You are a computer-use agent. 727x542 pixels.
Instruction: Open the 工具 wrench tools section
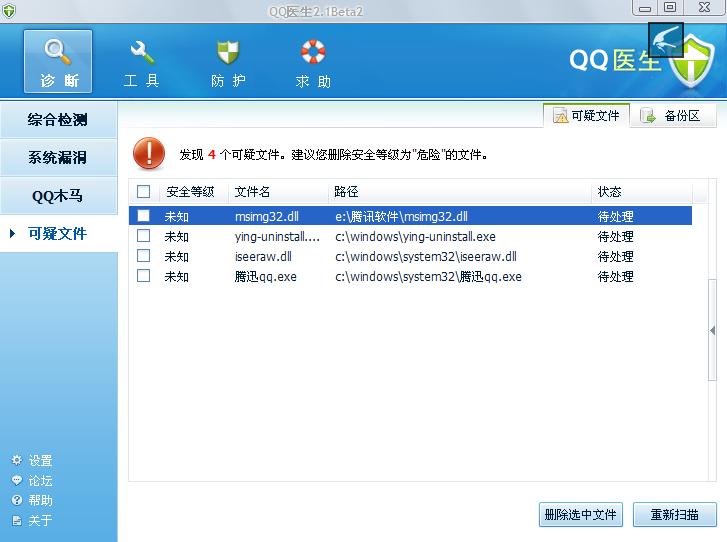click(x=142, y=64)
